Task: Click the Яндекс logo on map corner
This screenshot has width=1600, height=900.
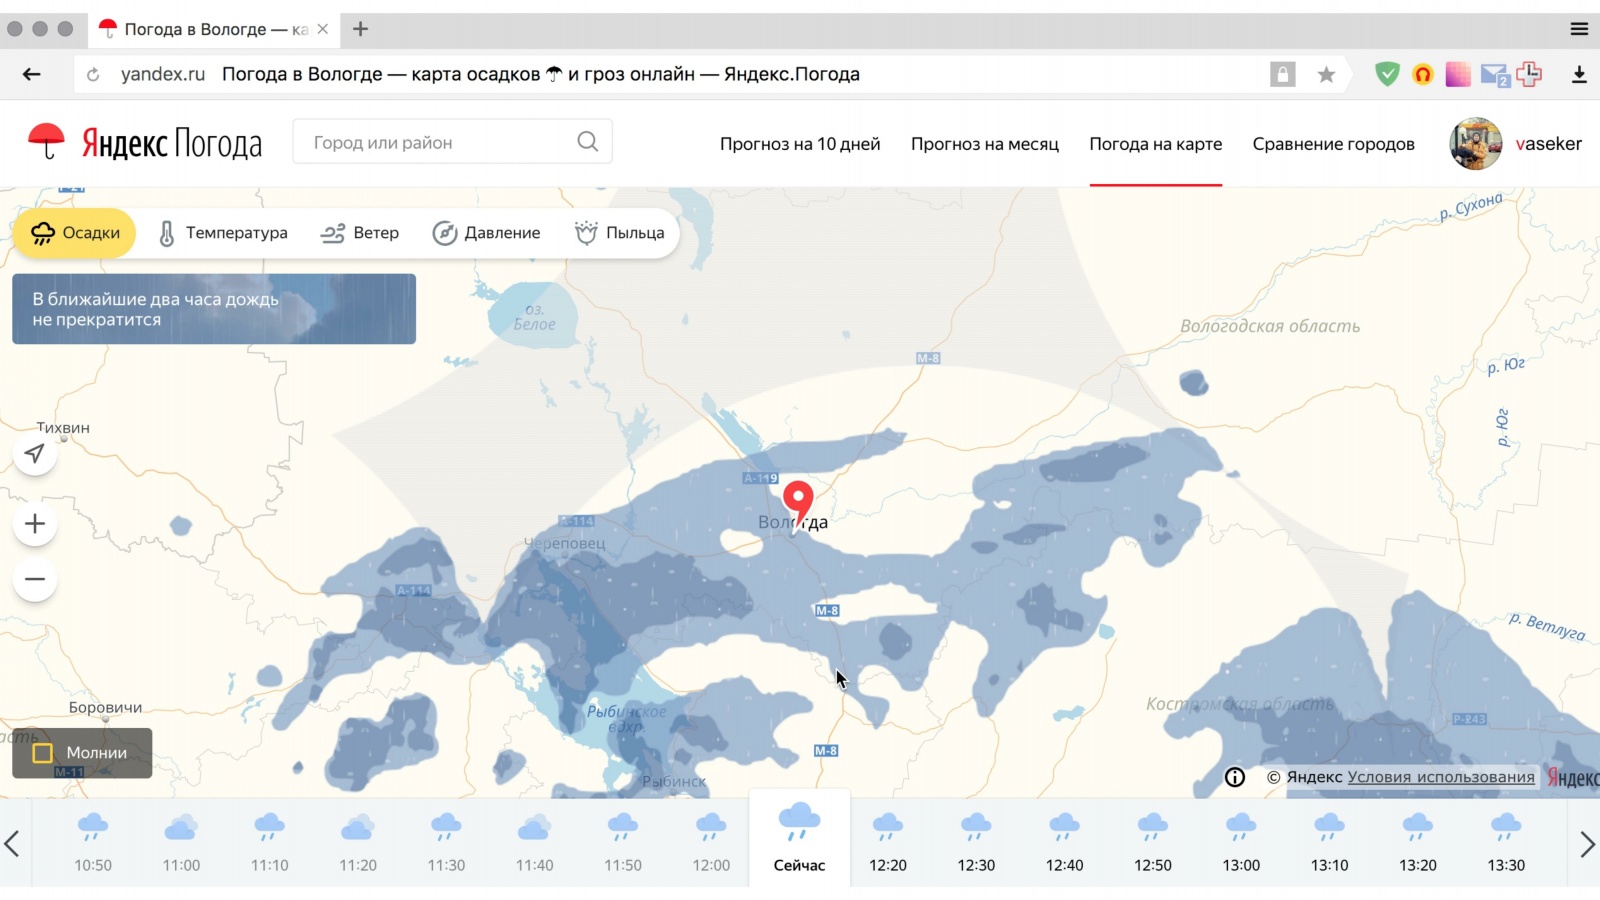Action: click(1573, 778)
